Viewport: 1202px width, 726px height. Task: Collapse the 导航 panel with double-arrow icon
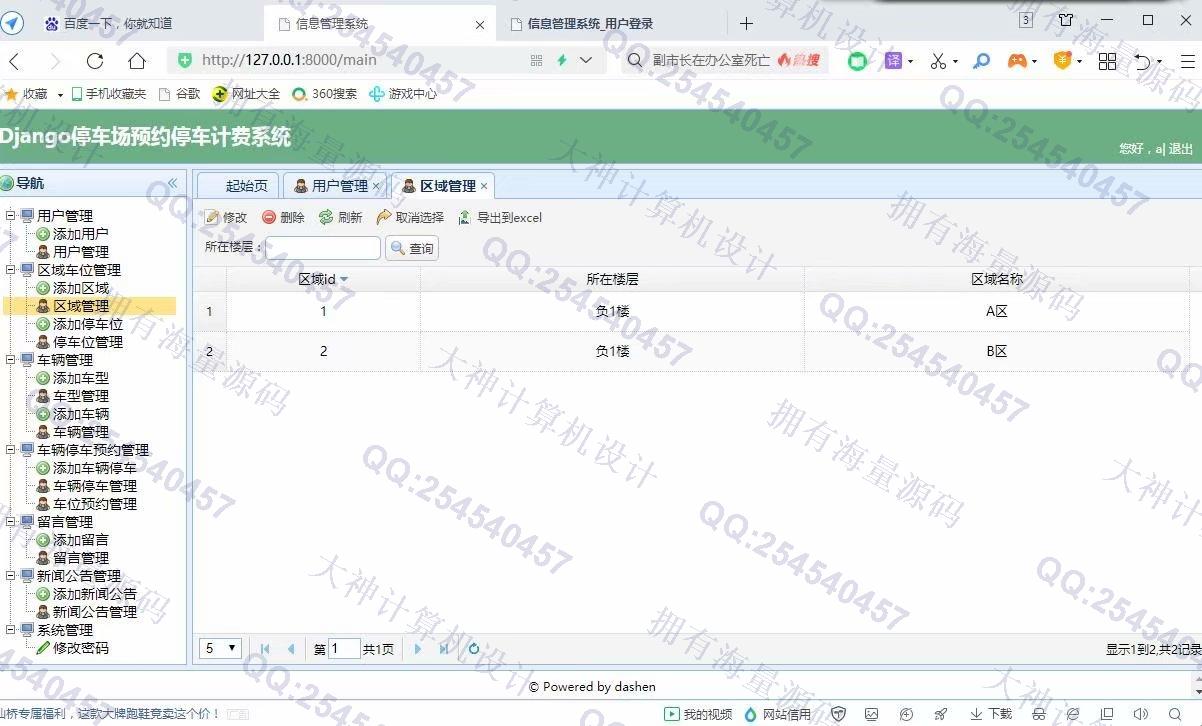172,183
